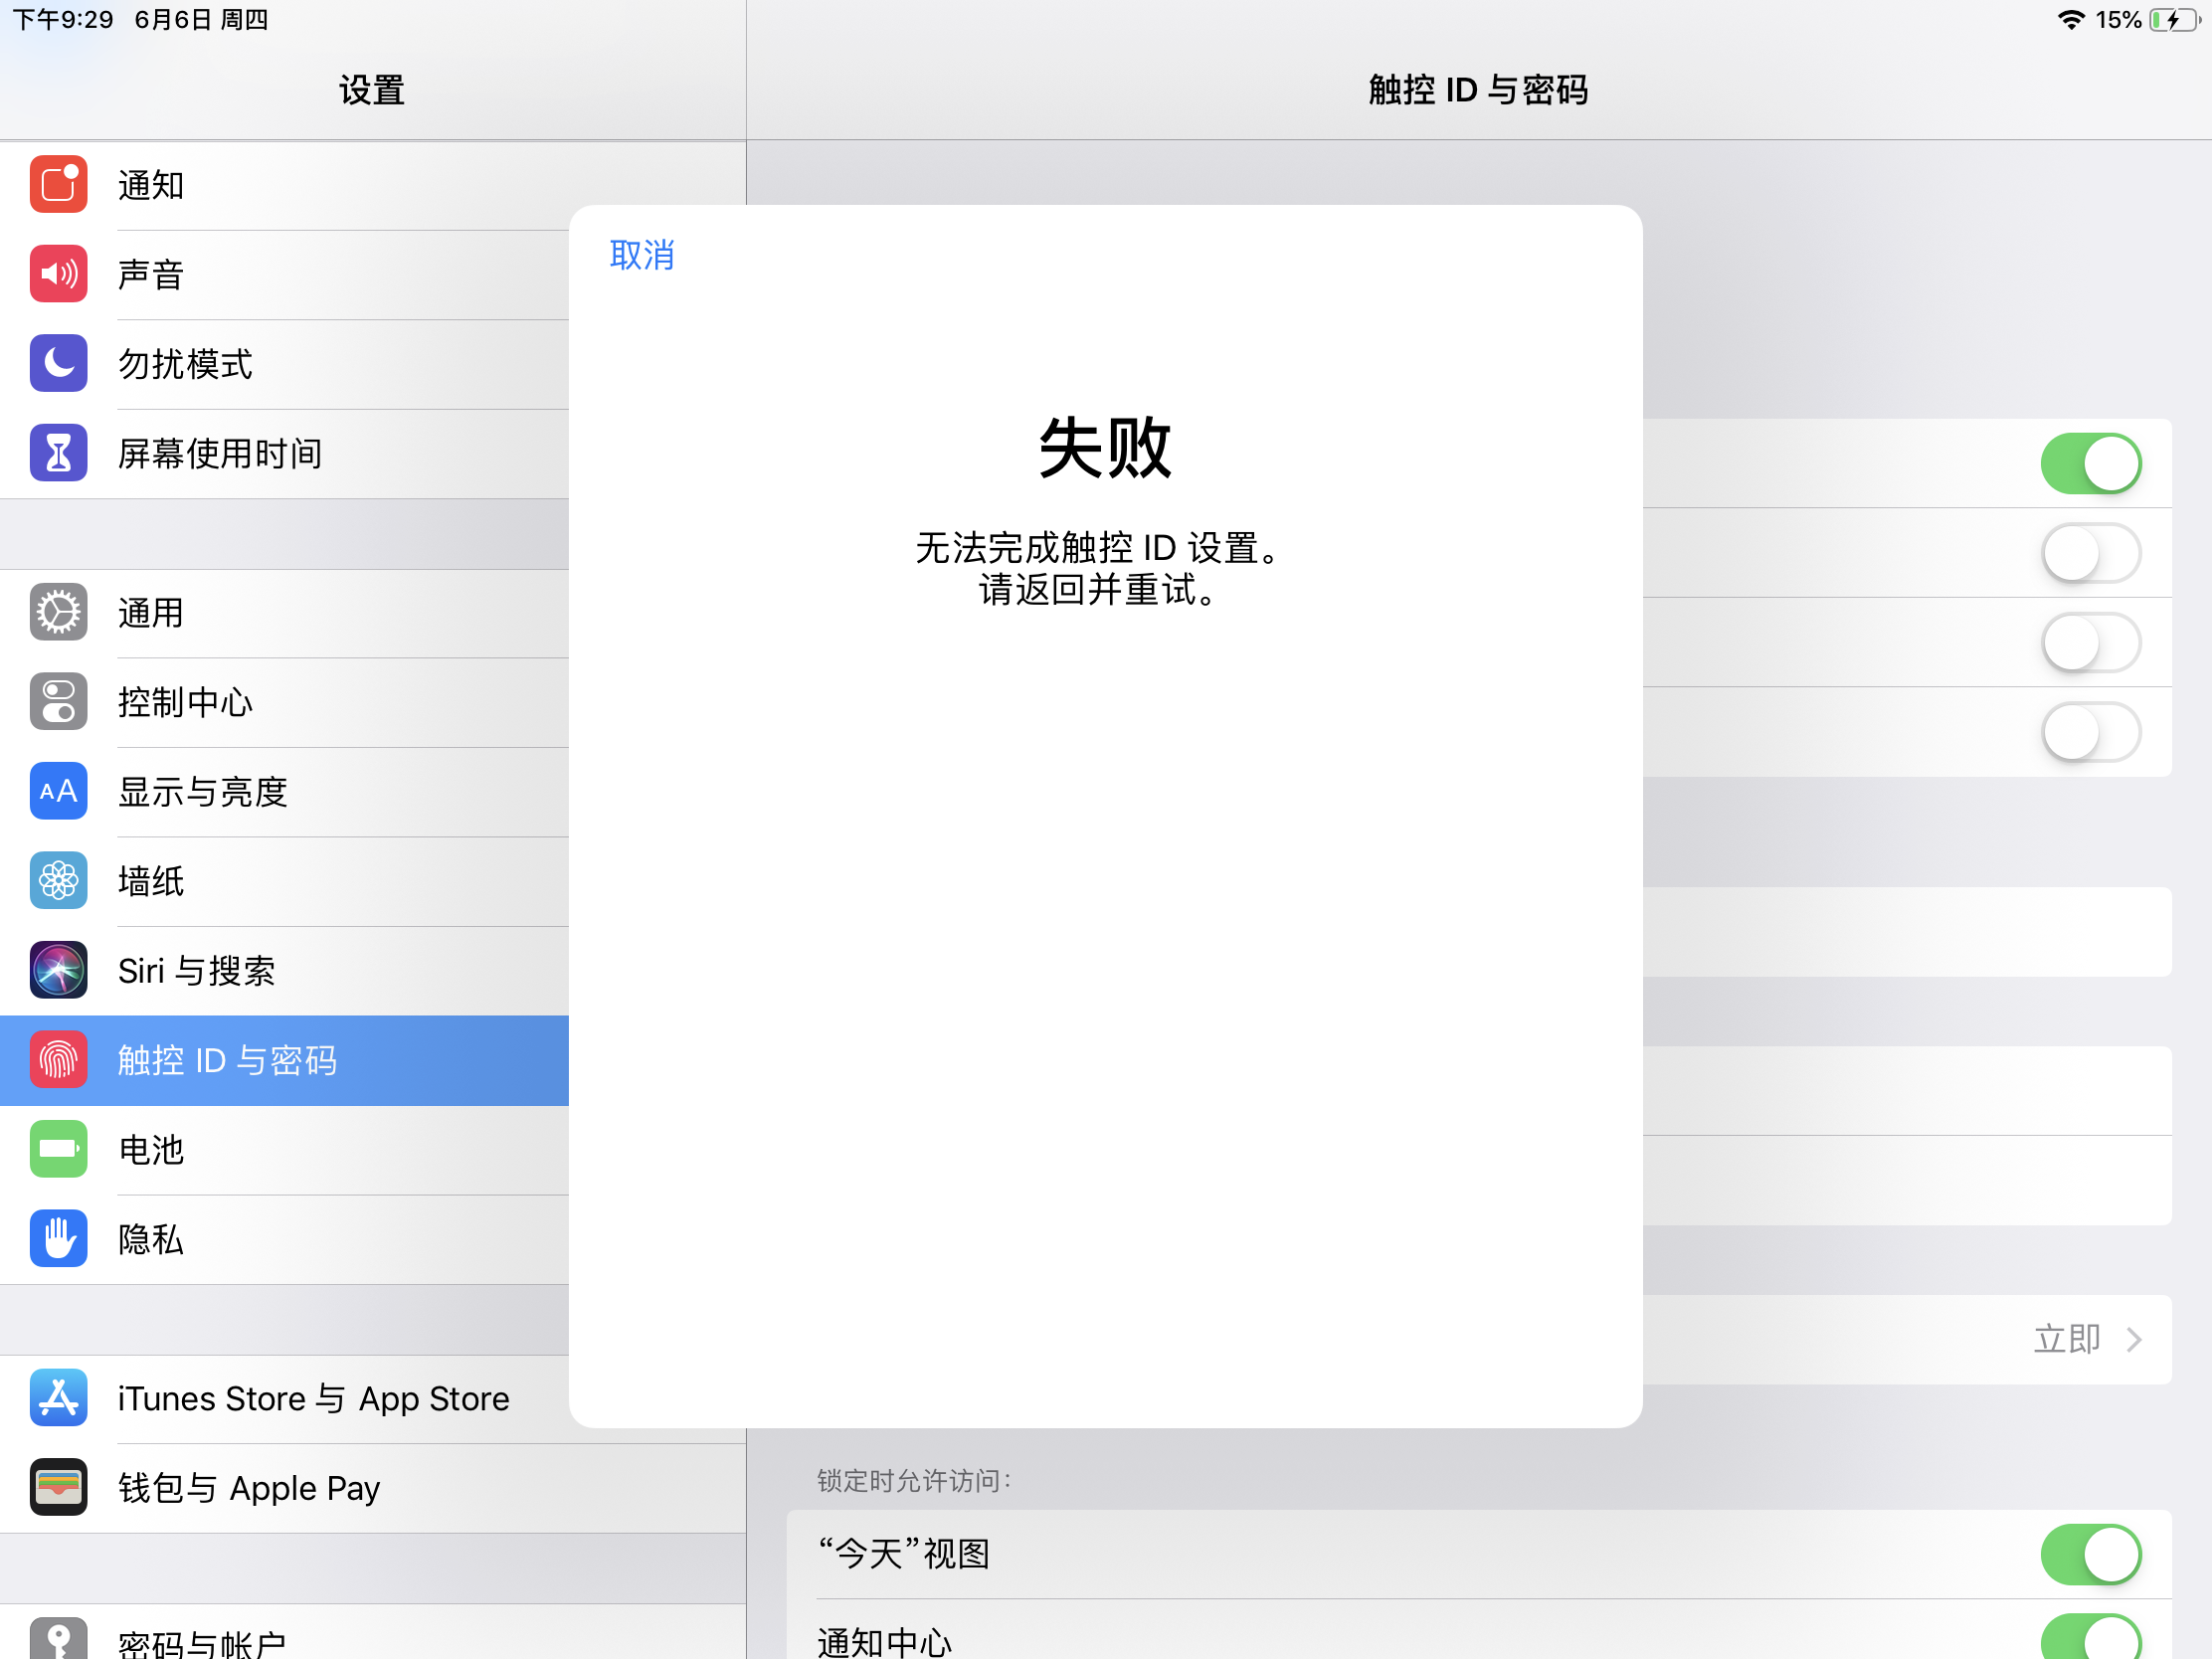Open the 立即 passcode requirement chevron
The image size is (2212, 1659).
coord(2133,1339)
